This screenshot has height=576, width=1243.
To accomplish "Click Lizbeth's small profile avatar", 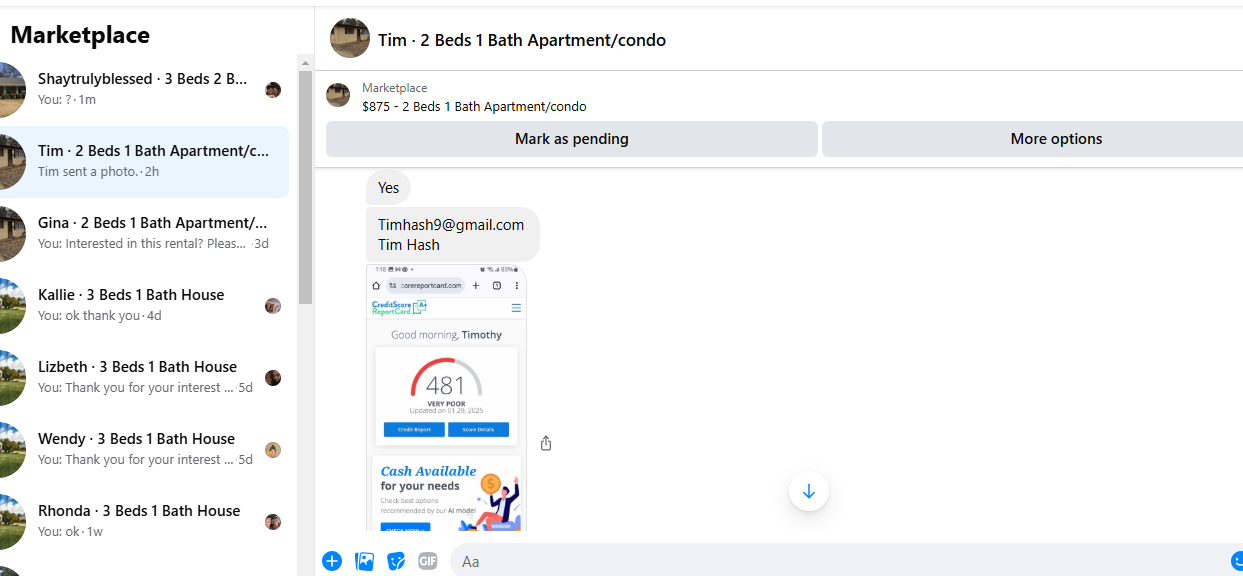I will [273, 378].
